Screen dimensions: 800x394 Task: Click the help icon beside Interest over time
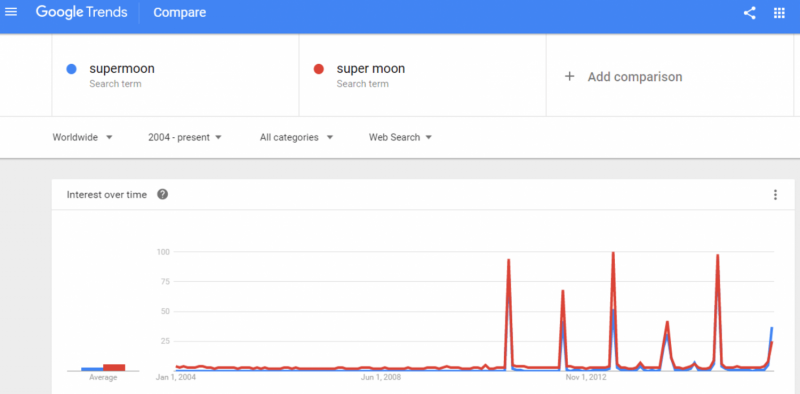click(x=163, y=194)
